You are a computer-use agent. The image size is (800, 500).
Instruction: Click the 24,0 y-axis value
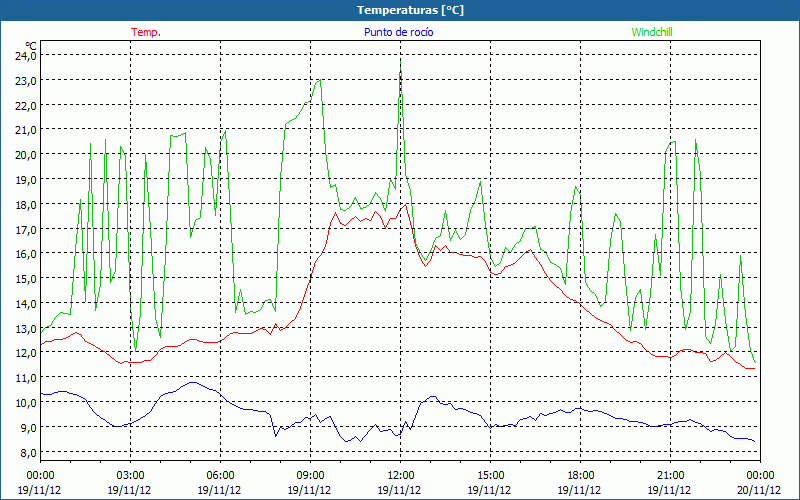click(x=26, y=56)
